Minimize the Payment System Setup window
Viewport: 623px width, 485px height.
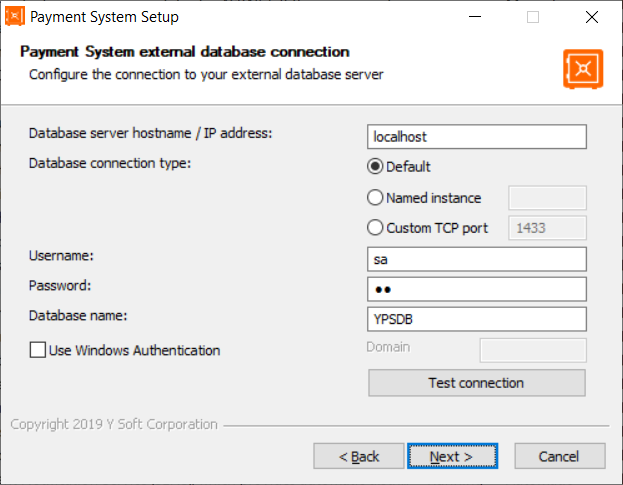(475, 17)
